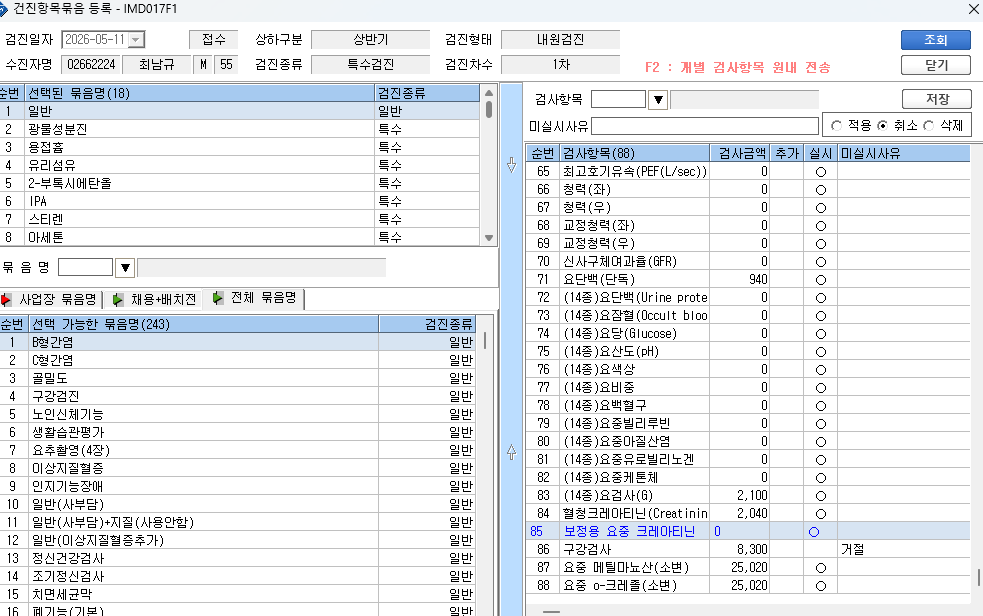Click the 미실시사유 input field

(x=705, y=126)
